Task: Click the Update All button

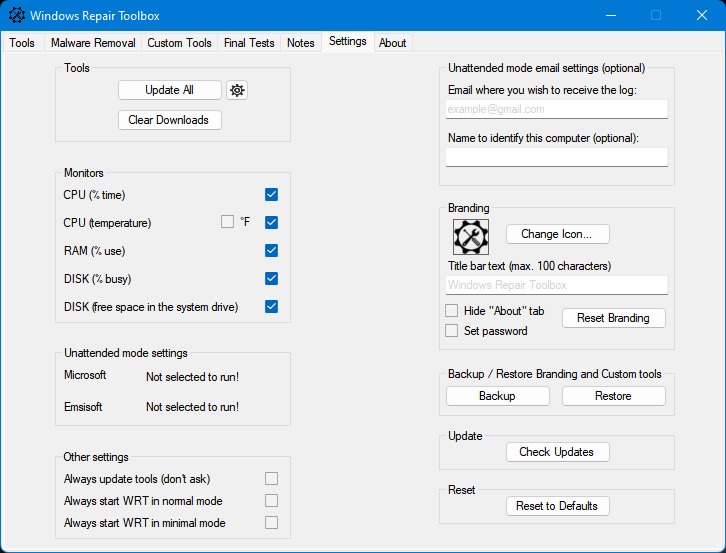Action: coord(169,90)
